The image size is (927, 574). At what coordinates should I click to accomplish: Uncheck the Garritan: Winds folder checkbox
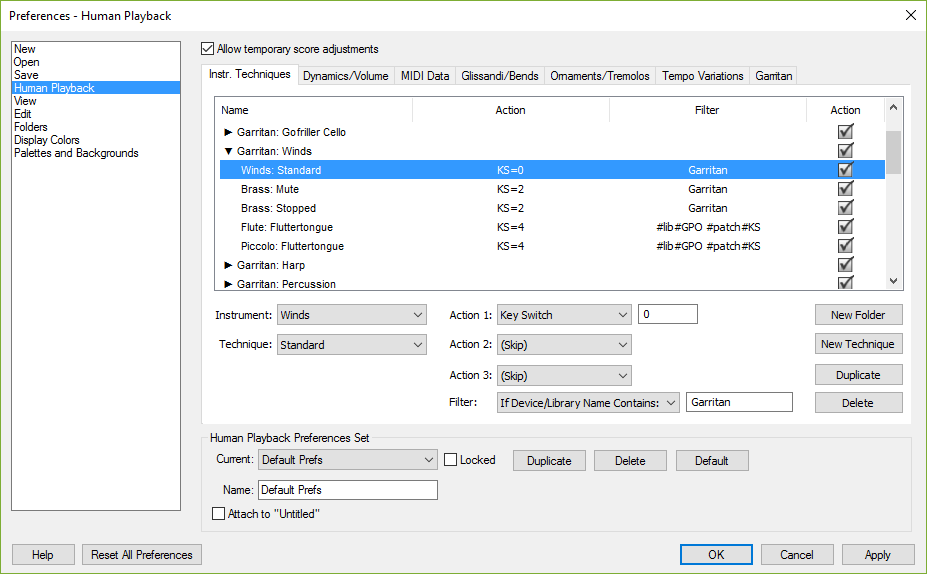pos(845,151)
